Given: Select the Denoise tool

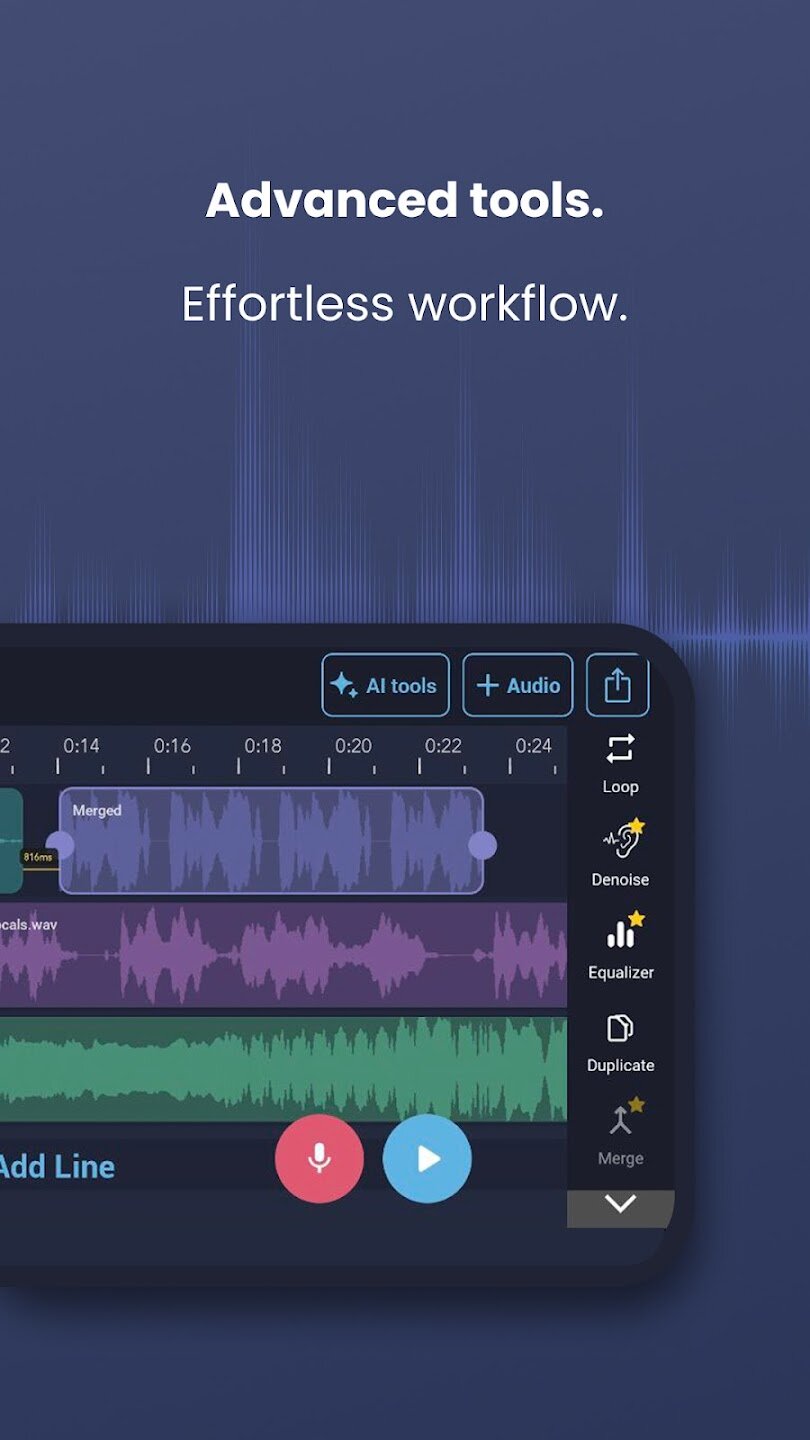Looking at the screenshot, I should [x=620, y=853].
